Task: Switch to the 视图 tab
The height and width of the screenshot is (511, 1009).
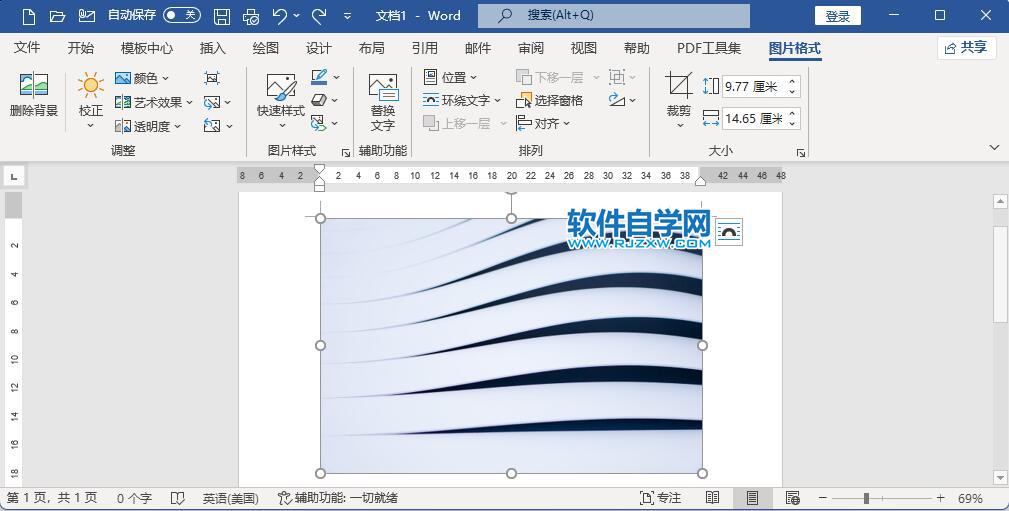Action: (x=584, y=48)
